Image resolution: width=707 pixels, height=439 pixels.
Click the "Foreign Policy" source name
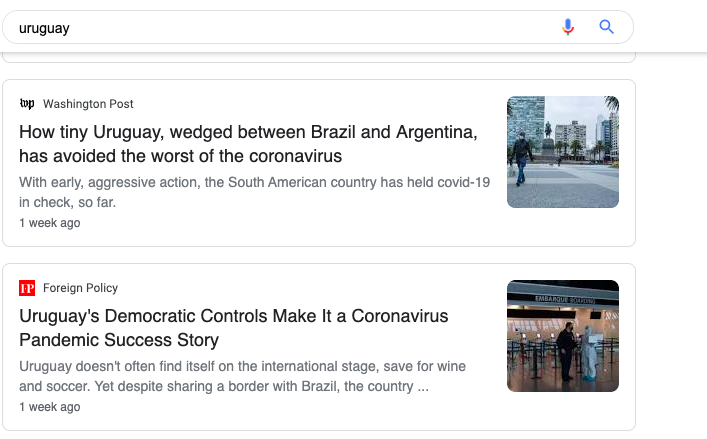click(x=80, y=288)
